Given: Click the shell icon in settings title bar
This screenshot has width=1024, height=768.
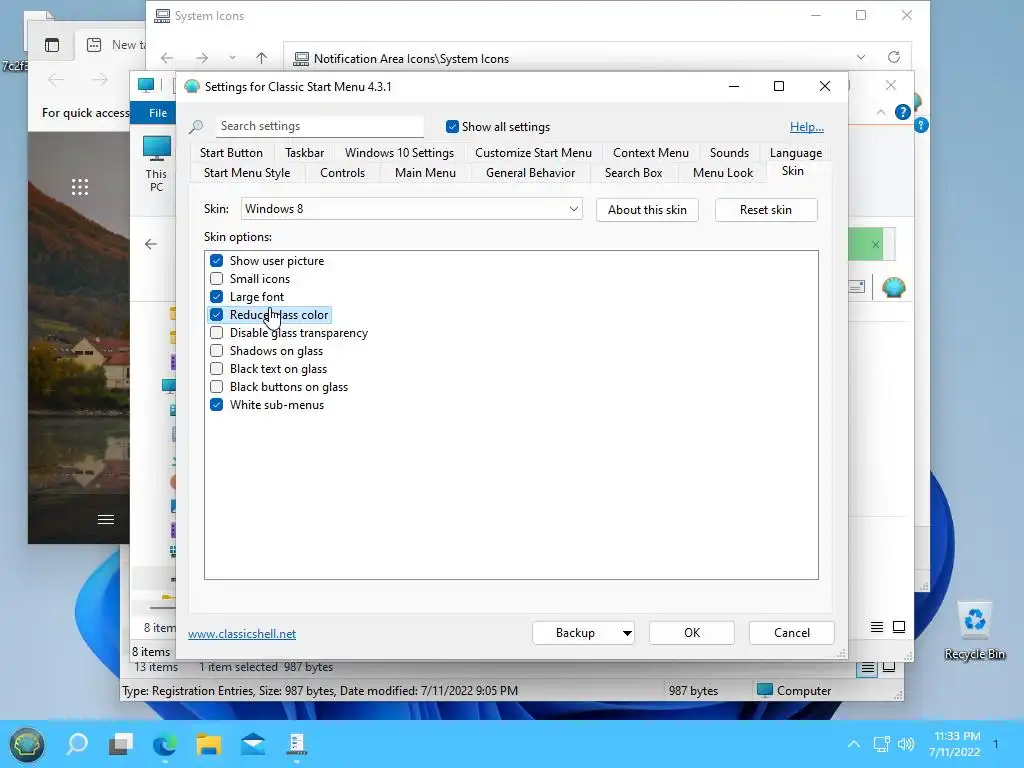Looking at the screenshot, I should click(191, 87).
